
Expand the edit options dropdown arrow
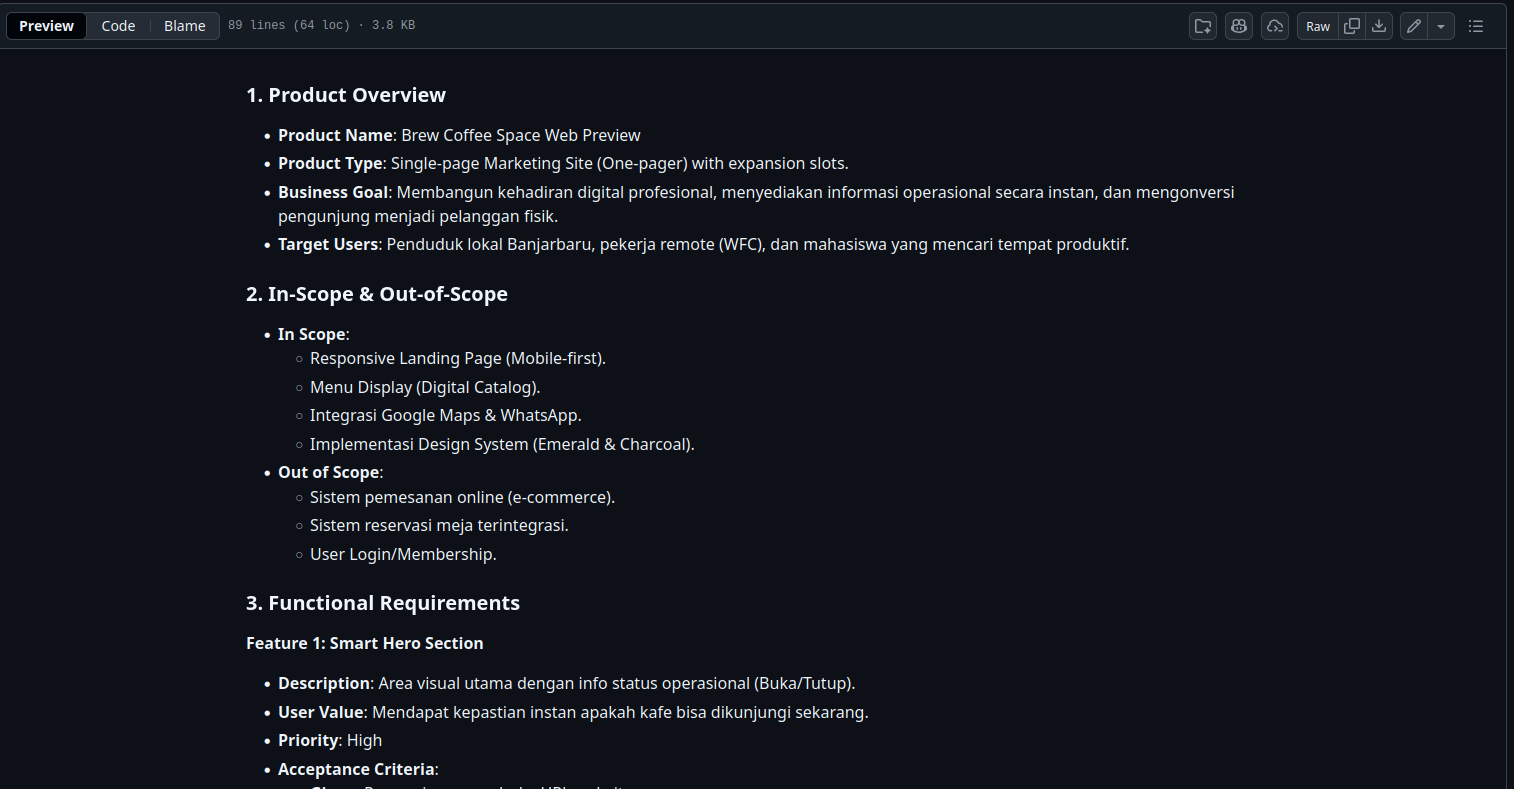pos(1441,26)
